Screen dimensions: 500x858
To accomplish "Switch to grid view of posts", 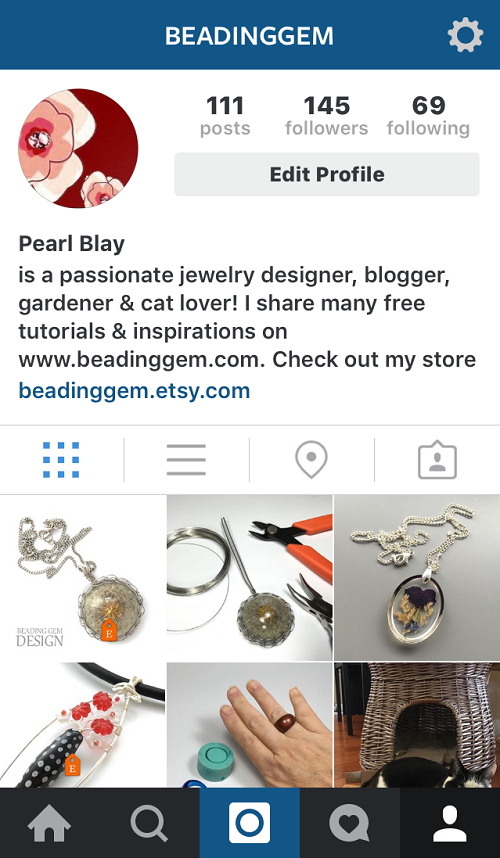I will (61, 460).
